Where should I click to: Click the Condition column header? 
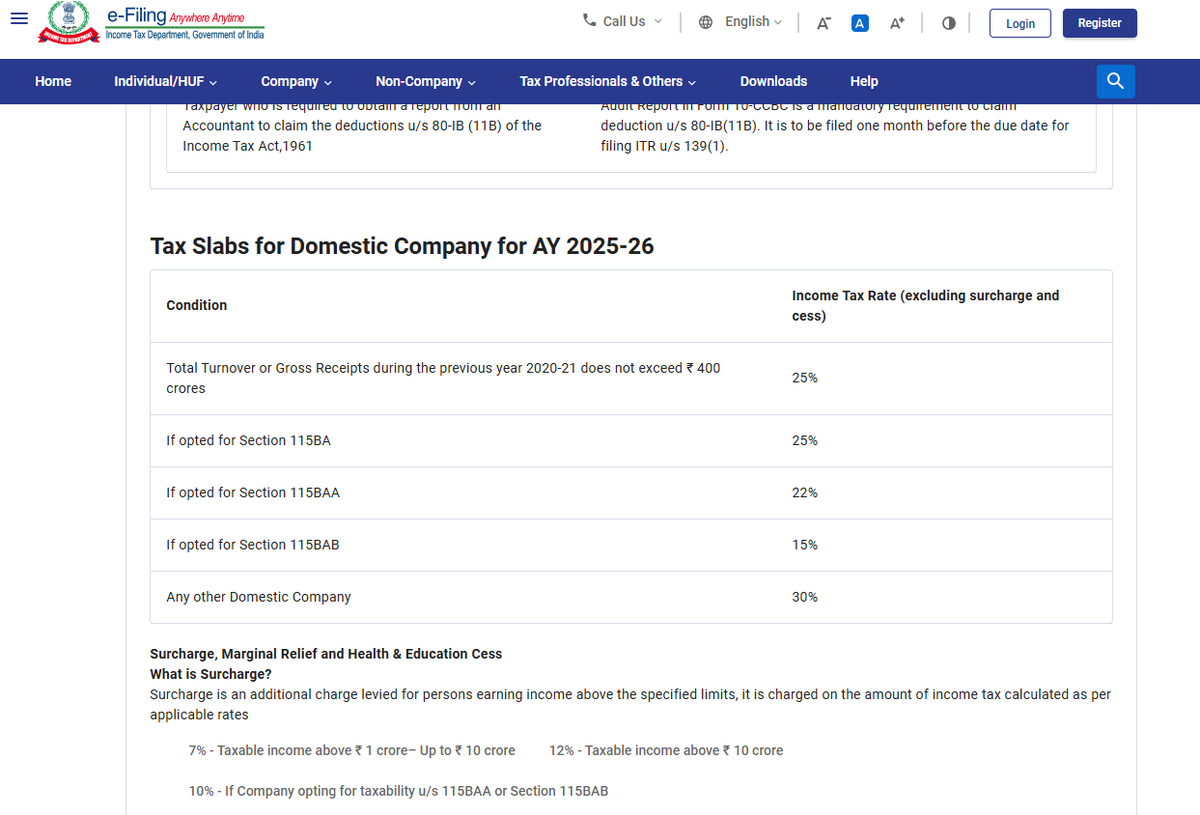[197, 305]
